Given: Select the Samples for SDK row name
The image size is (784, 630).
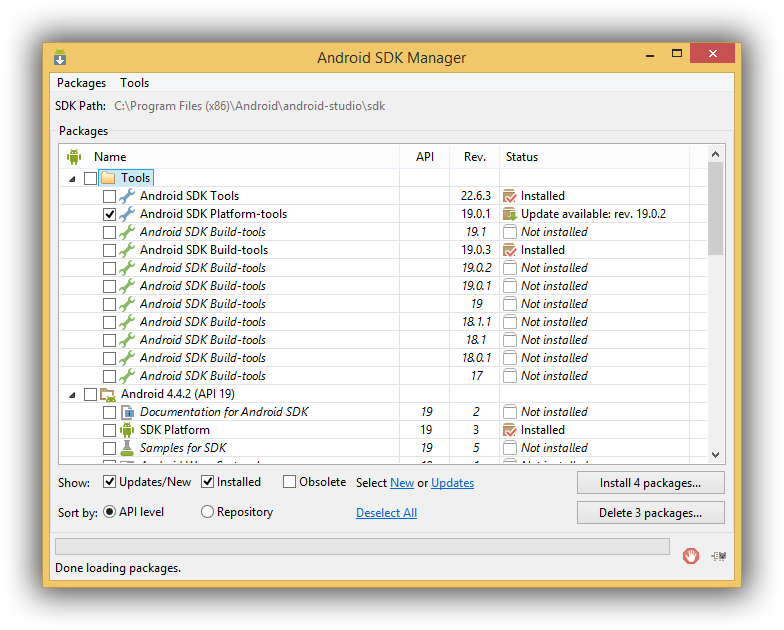Looking at the screenshot, I should [183, 448].
